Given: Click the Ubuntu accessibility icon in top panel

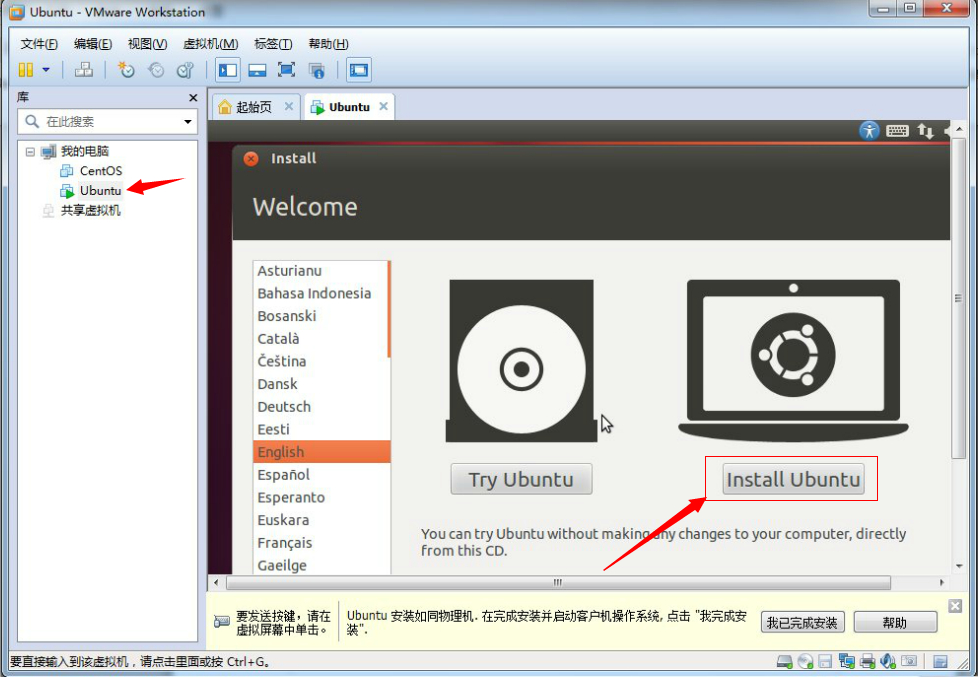Looking at the screenshot, I should 869,130.
